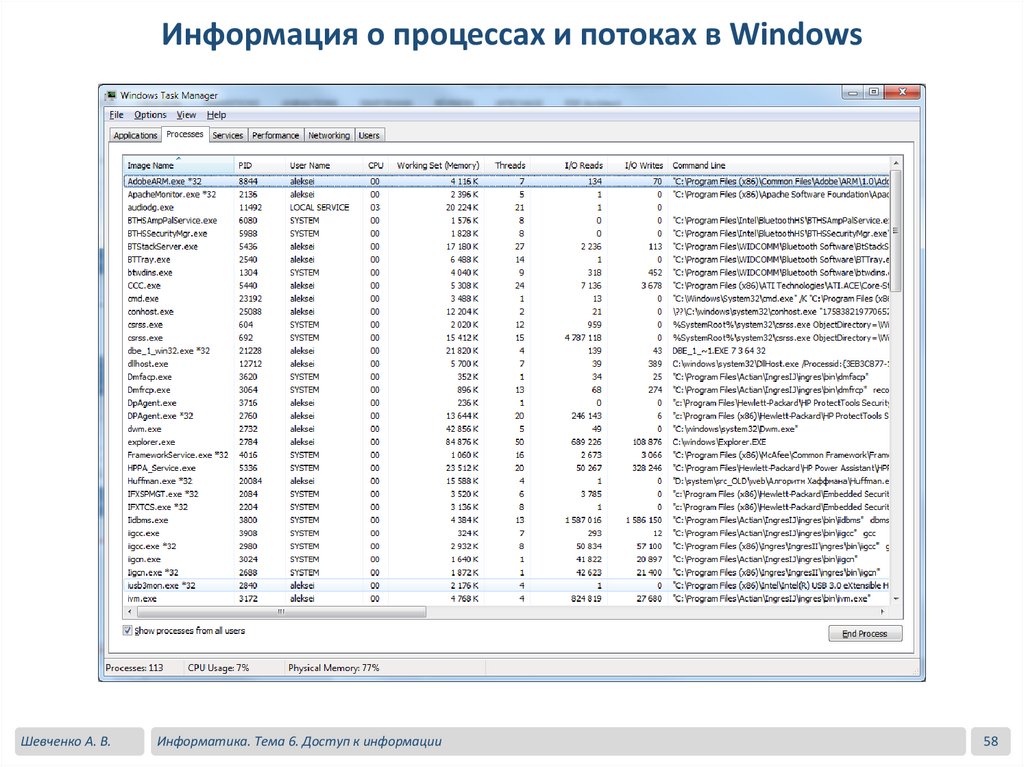Click the End Process button
The height and width of the screenshot is (767, 1024).
pos(865,634)
